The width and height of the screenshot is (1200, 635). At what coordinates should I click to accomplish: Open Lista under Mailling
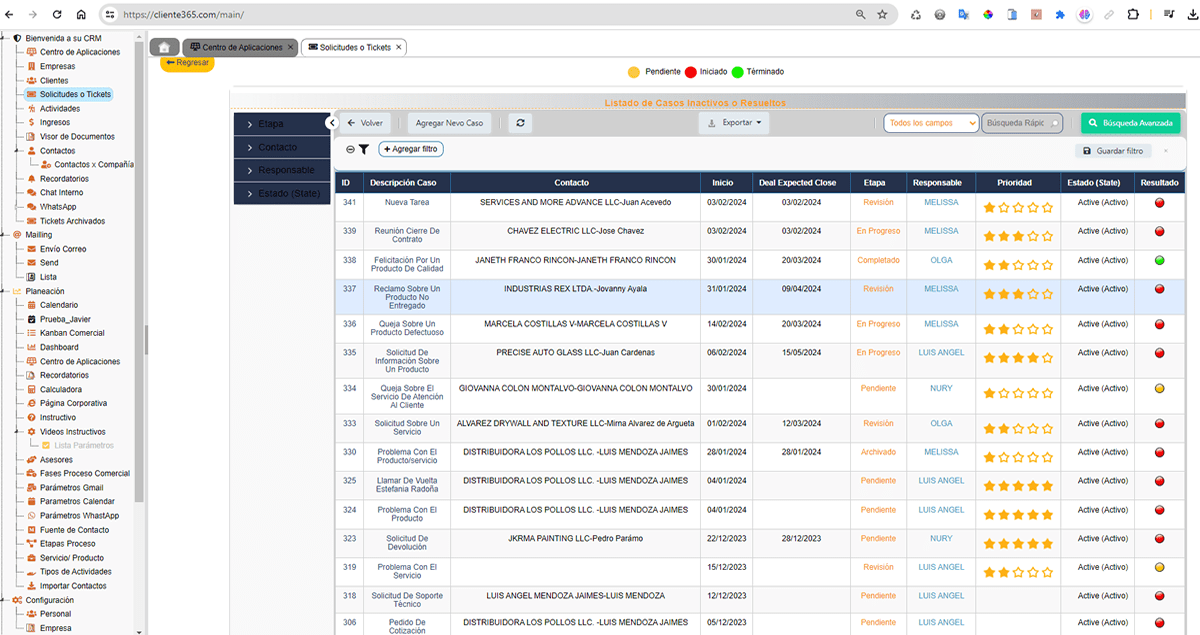pyautogui.click(x=48, y=277)
